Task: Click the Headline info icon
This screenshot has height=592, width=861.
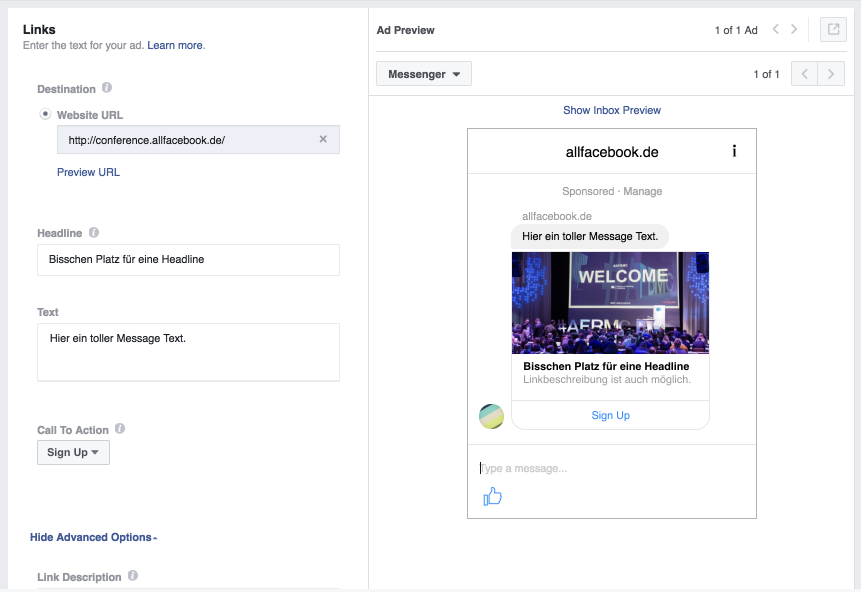Action: click(x=94, y=232)
